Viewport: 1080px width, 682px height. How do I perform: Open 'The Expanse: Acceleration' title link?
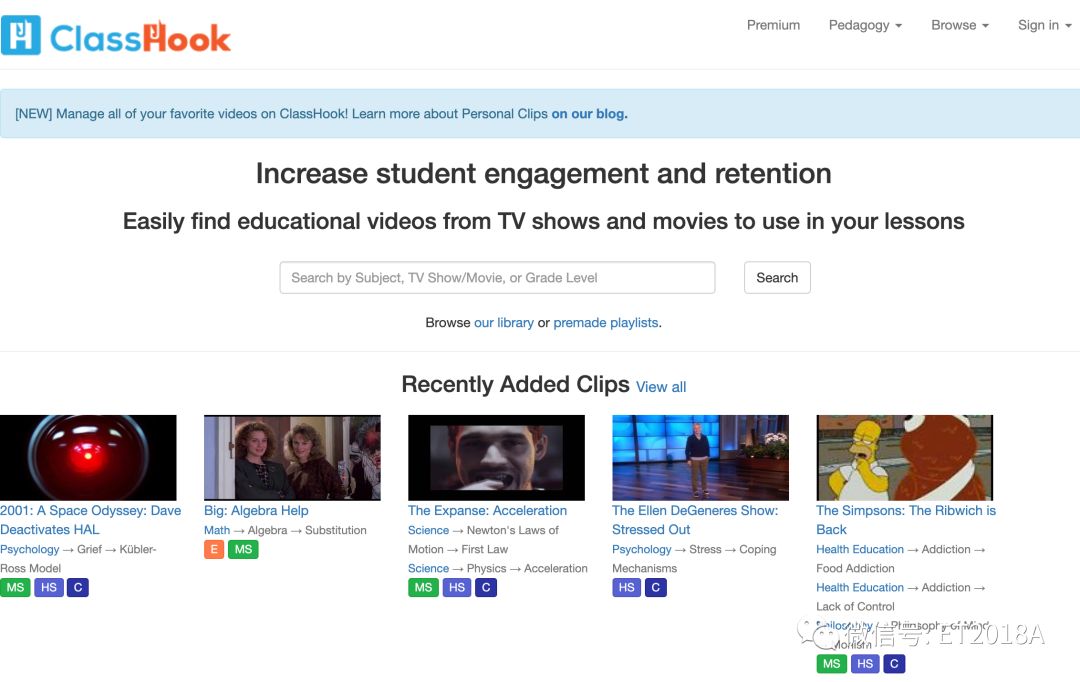pyautogui.click(x=487, y=510)
